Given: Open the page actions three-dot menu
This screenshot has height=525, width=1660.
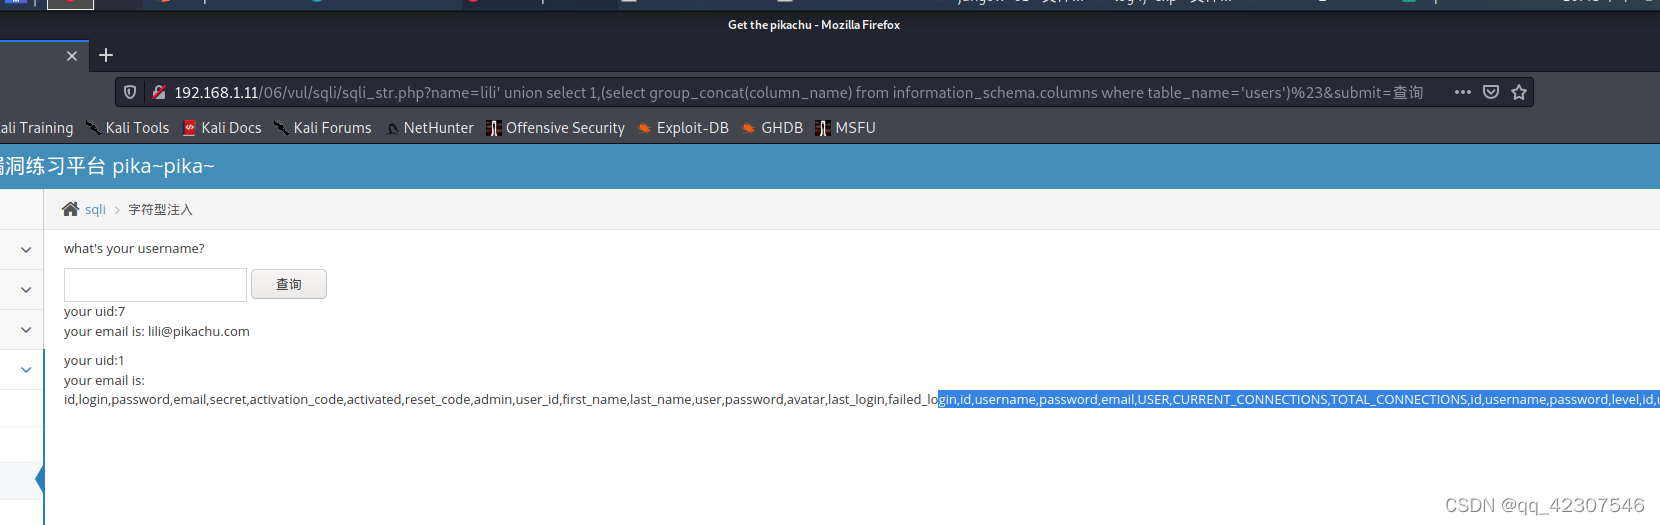Looking at the screenshot, I should (1463, 92).
